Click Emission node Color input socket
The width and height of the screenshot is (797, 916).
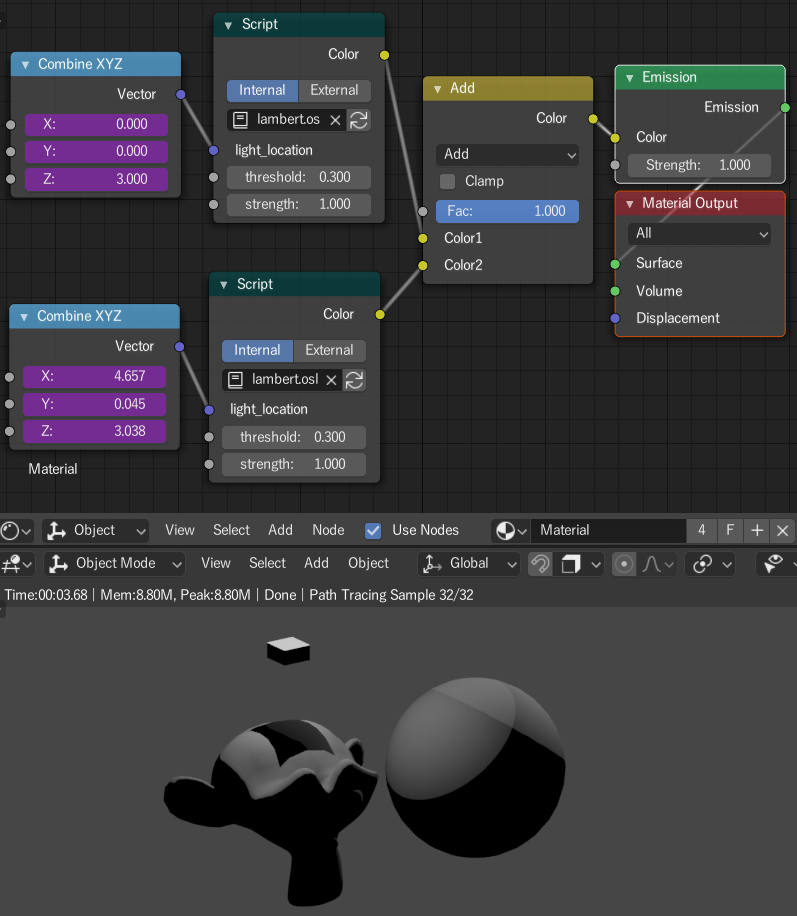point(615,138)
